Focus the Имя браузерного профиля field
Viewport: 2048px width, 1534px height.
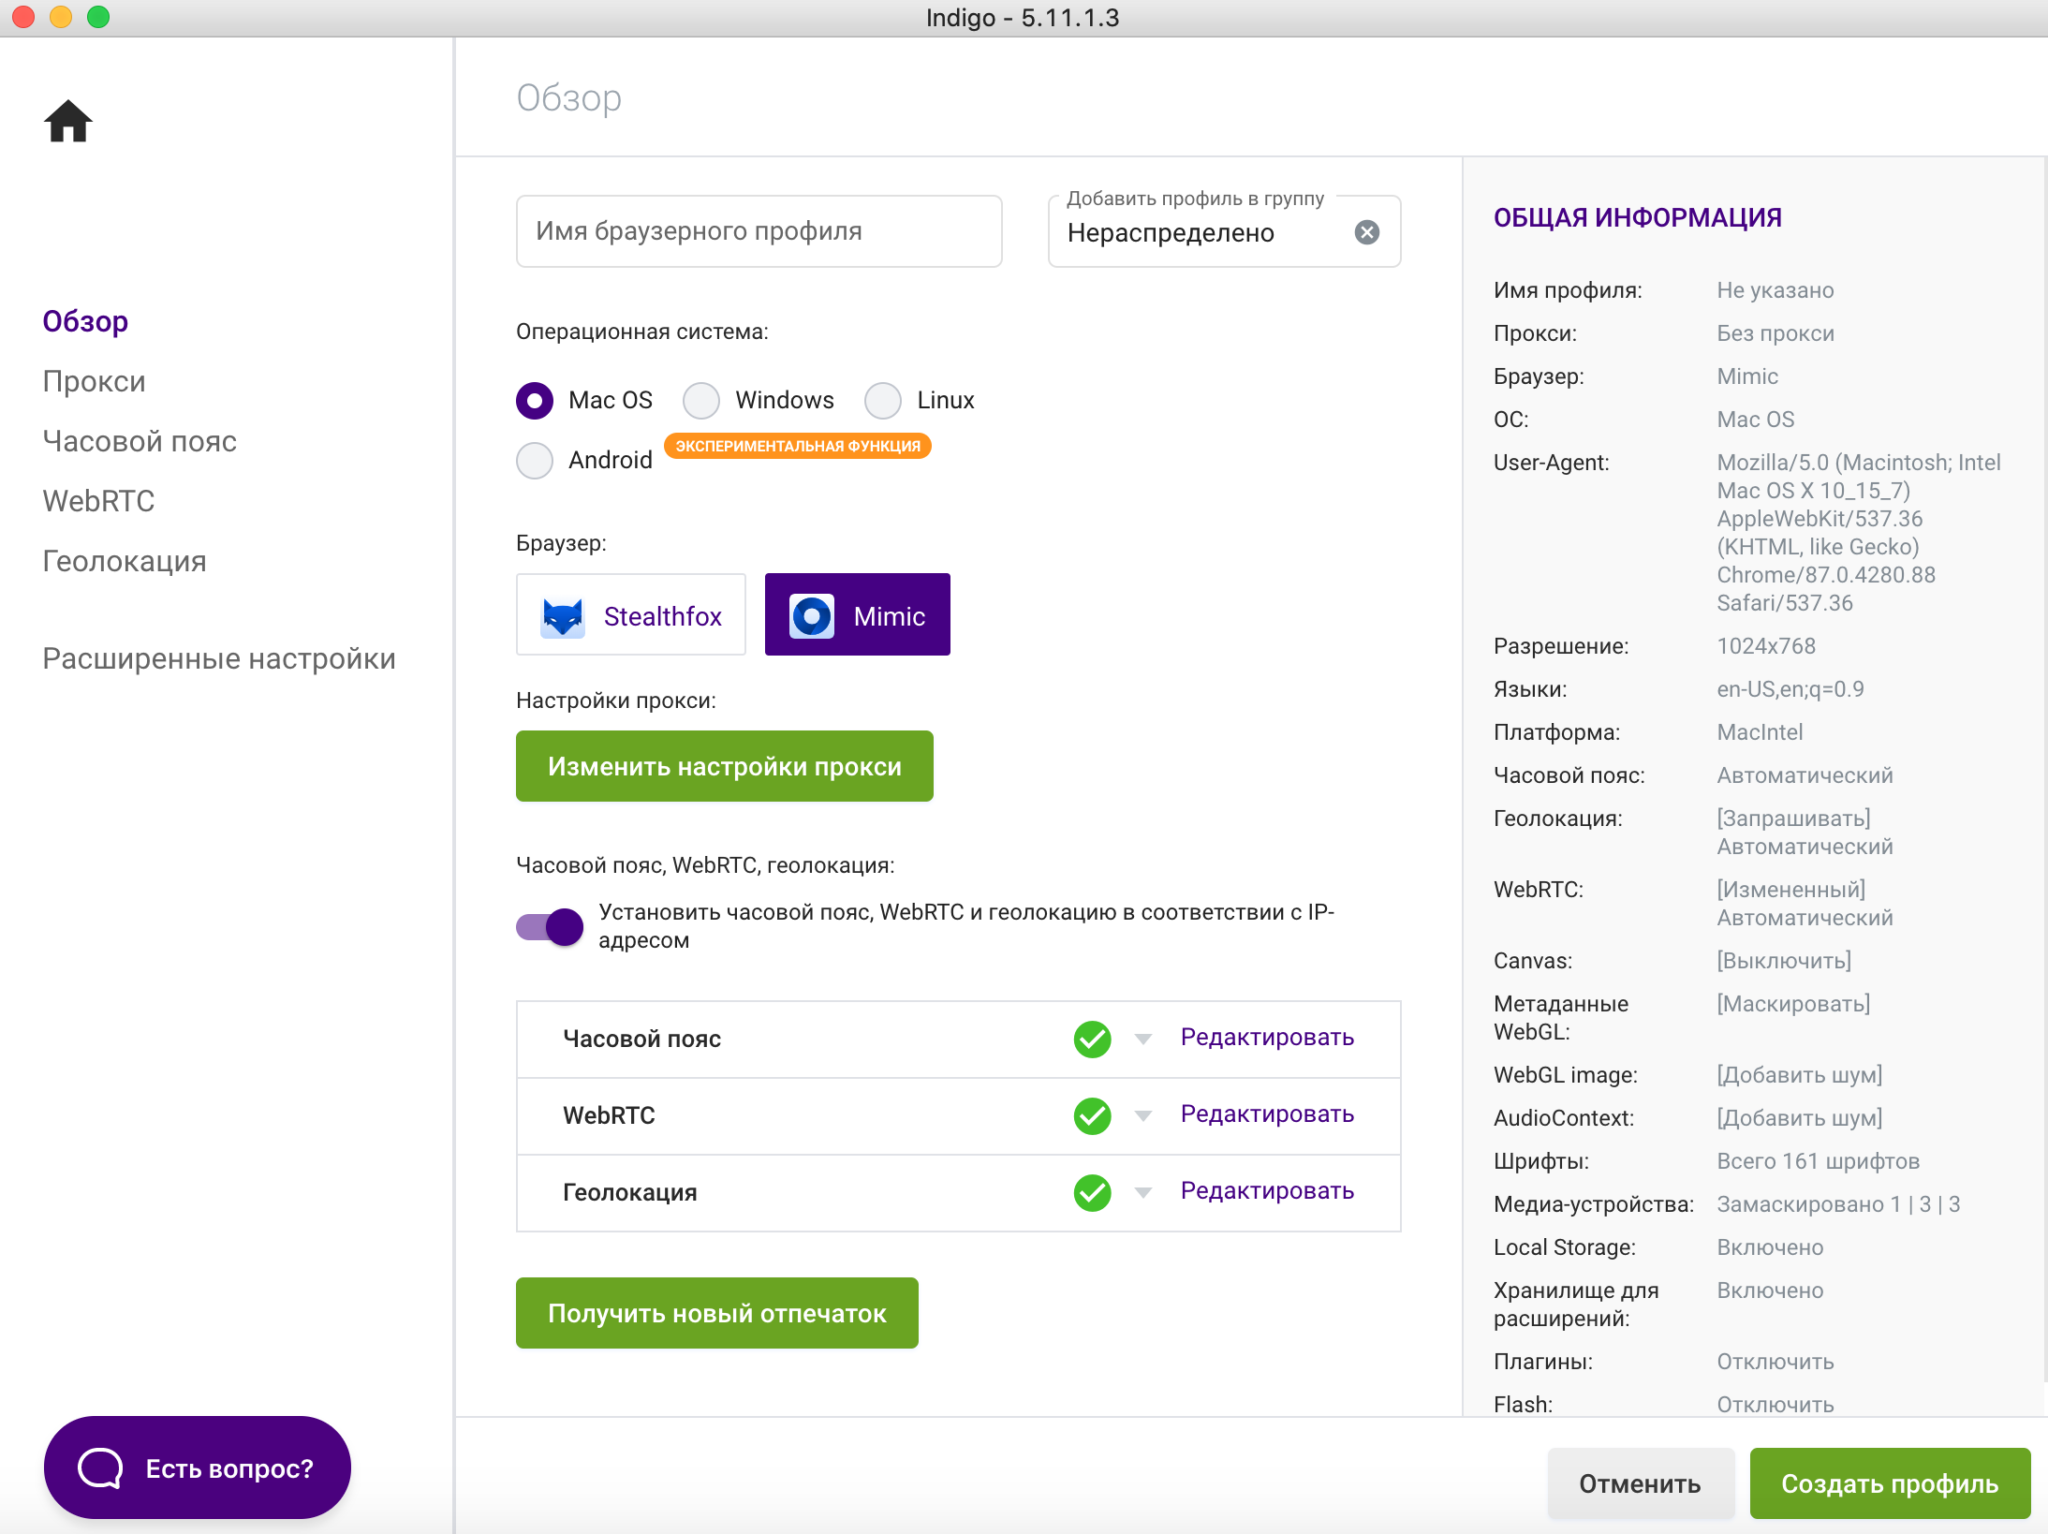point(759,231)
